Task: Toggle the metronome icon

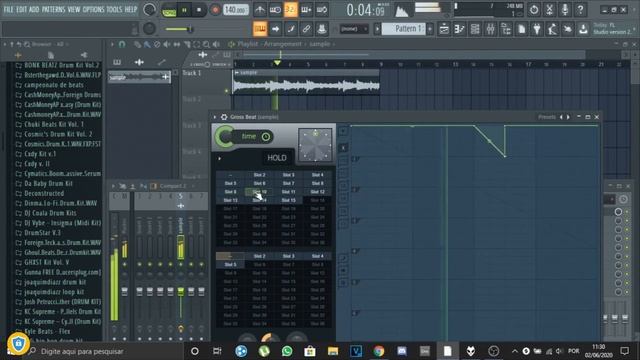Action: click(260, 10)
